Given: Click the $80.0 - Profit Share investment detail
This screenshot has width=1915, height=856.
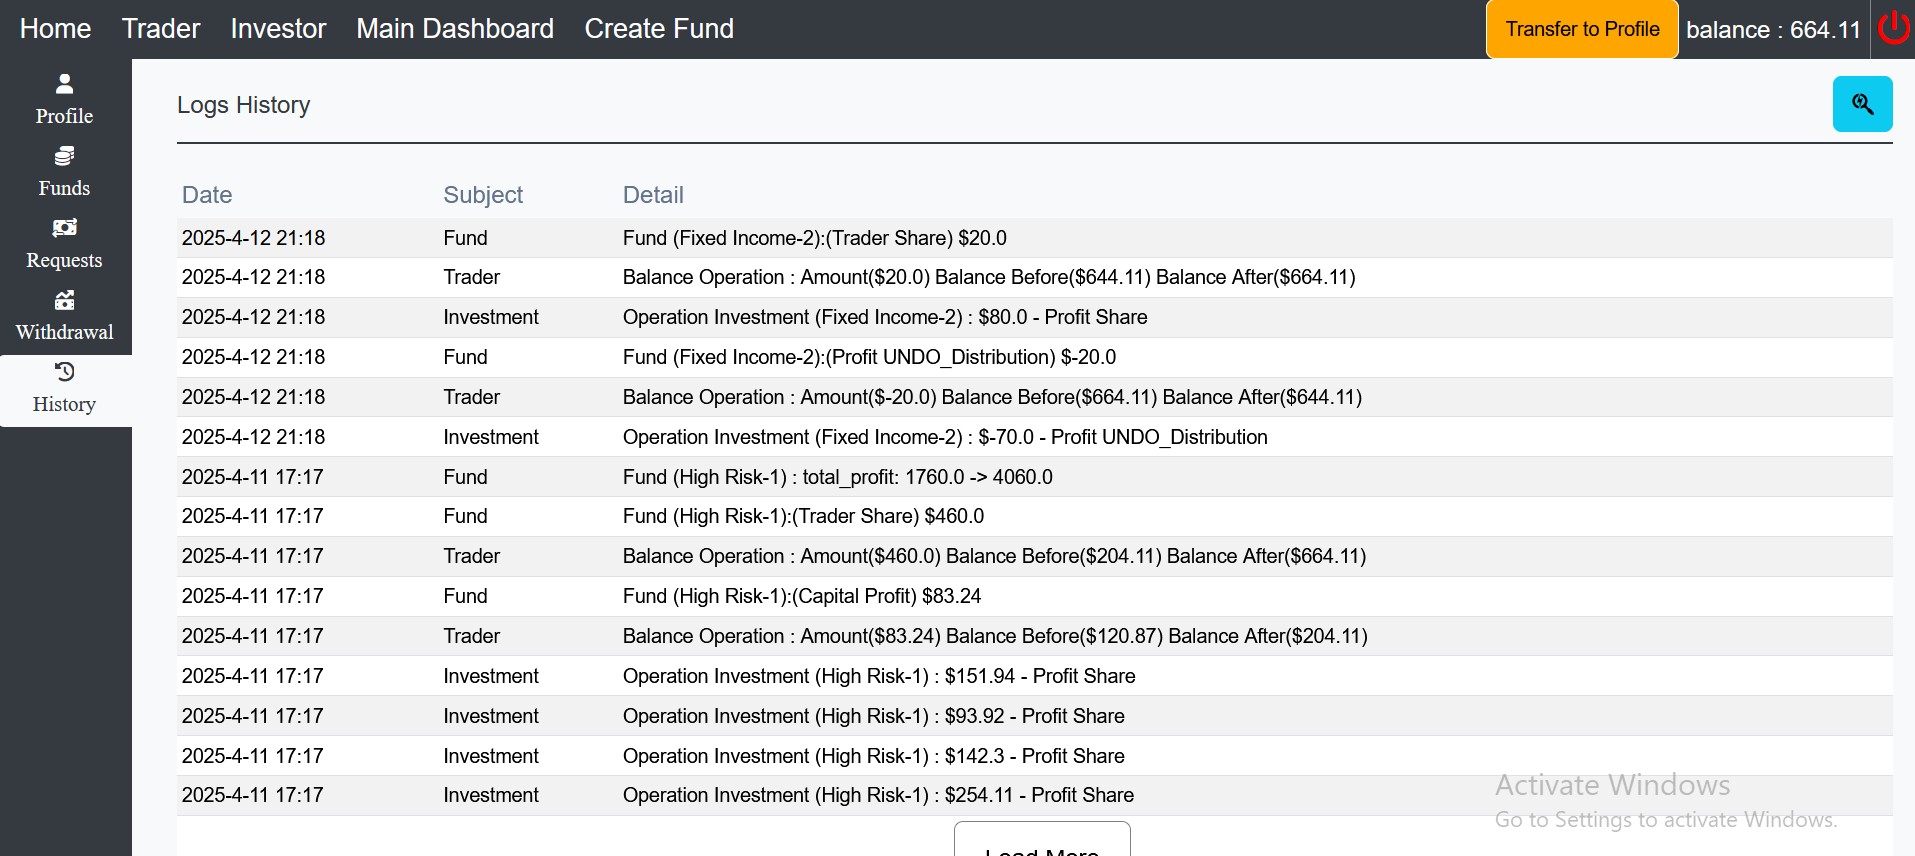Looking at the screenshot, I should coord(885,317).
